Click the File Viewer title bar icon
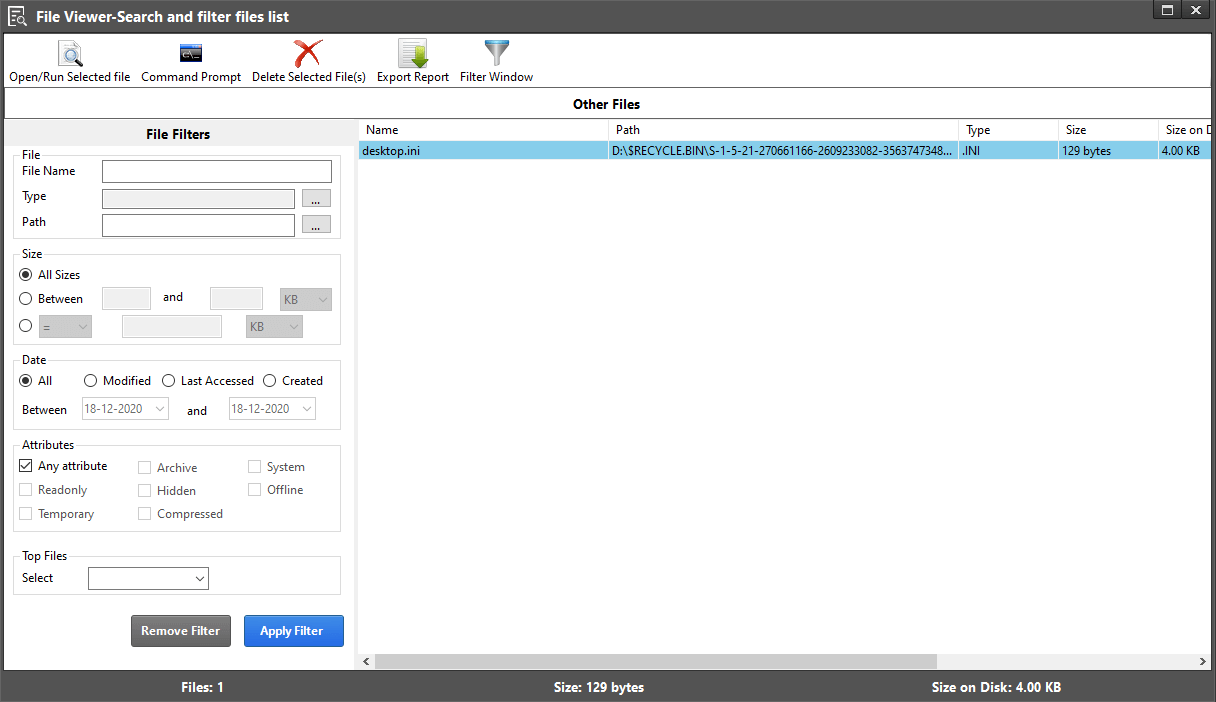The width and height of the screenshot is (1216, 702). point(17,16)
